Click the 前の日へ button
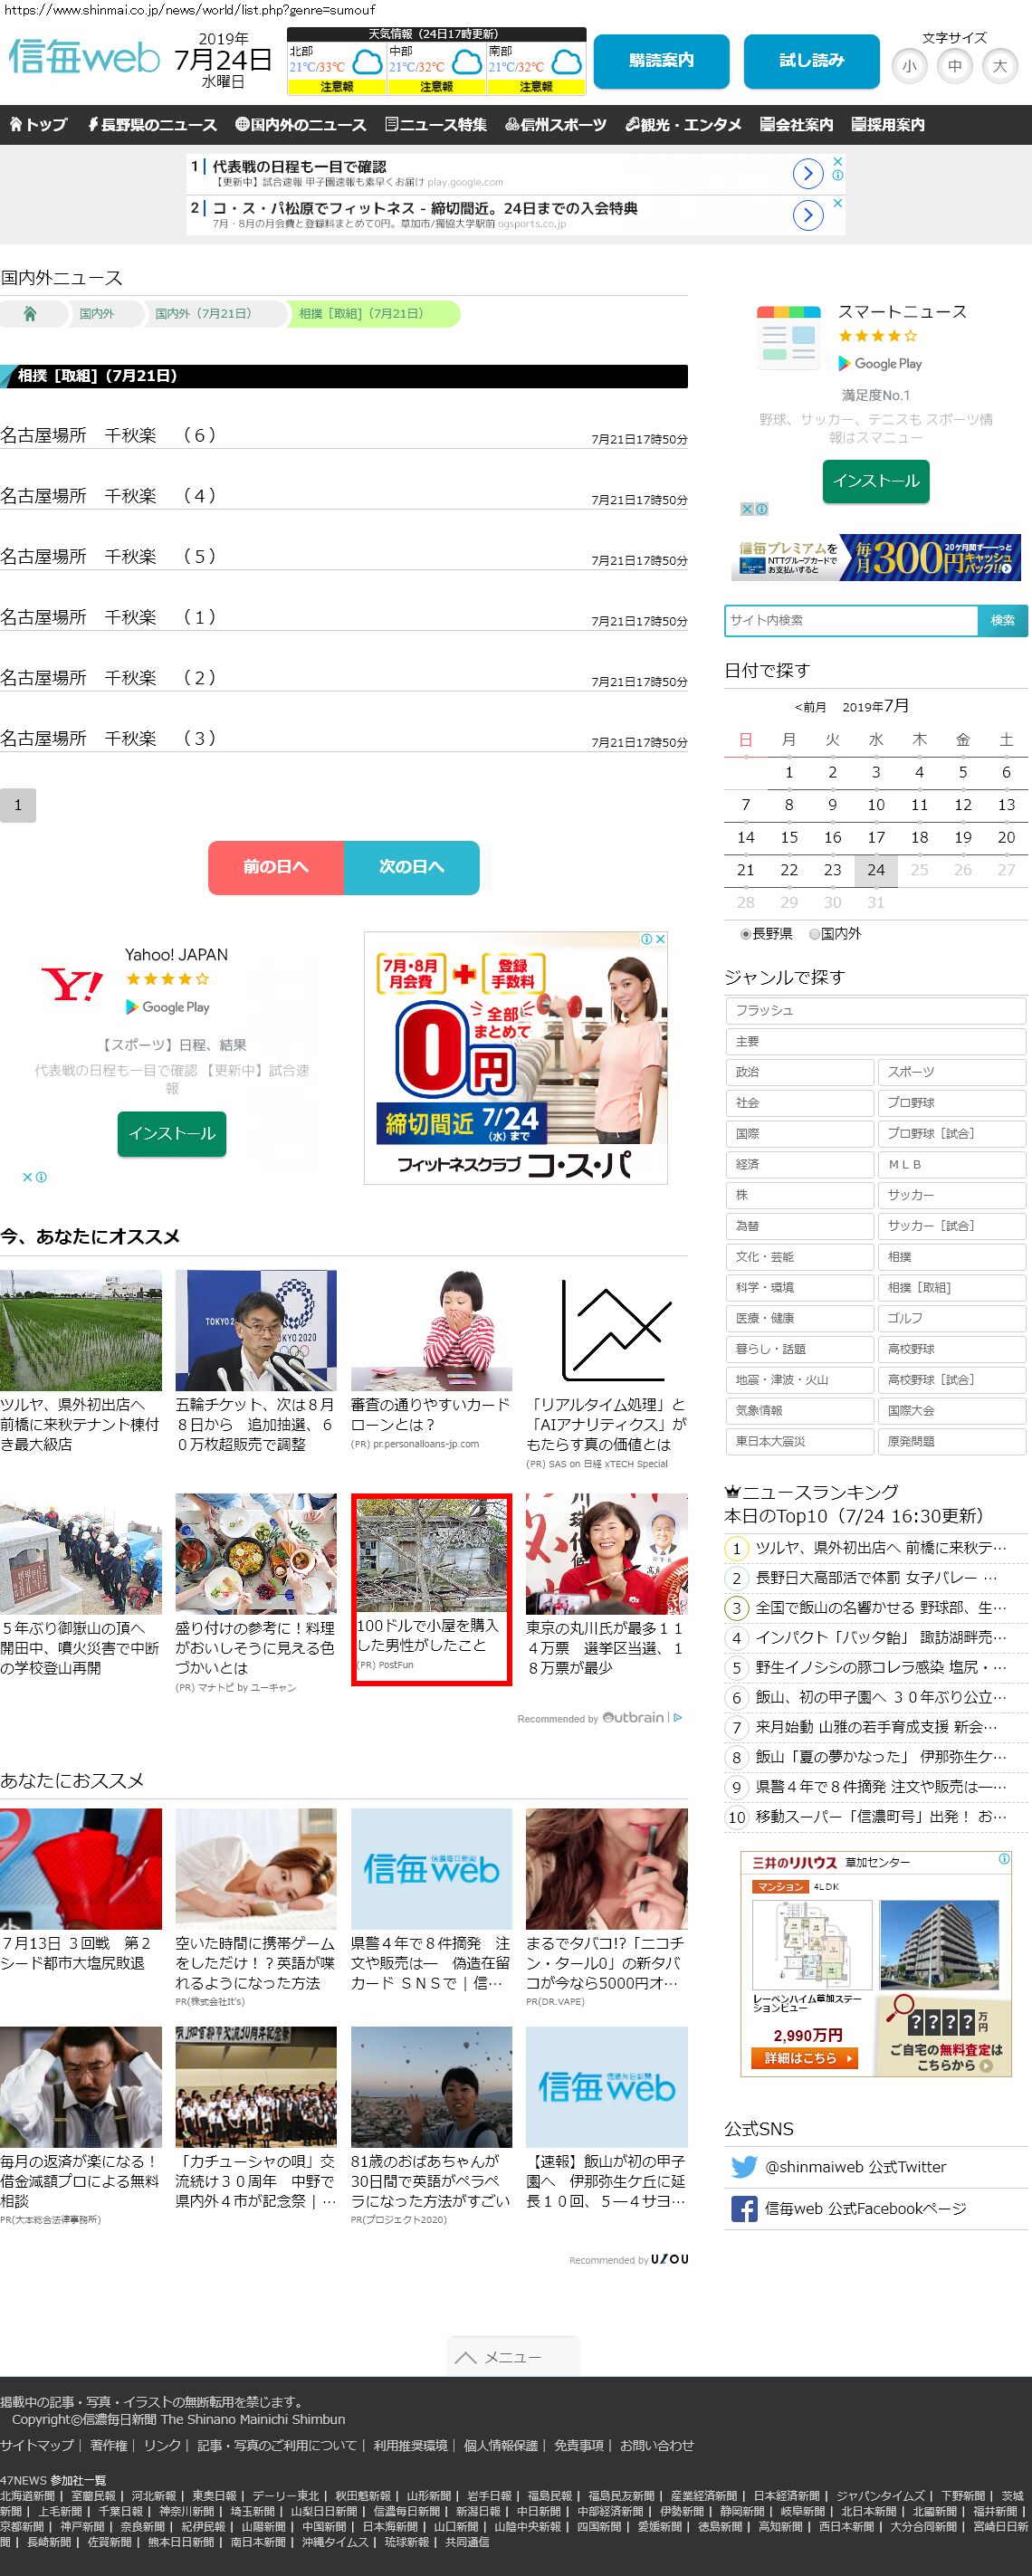The width and height of the screenshot is (1032, 2576). (x=276, y=867)
